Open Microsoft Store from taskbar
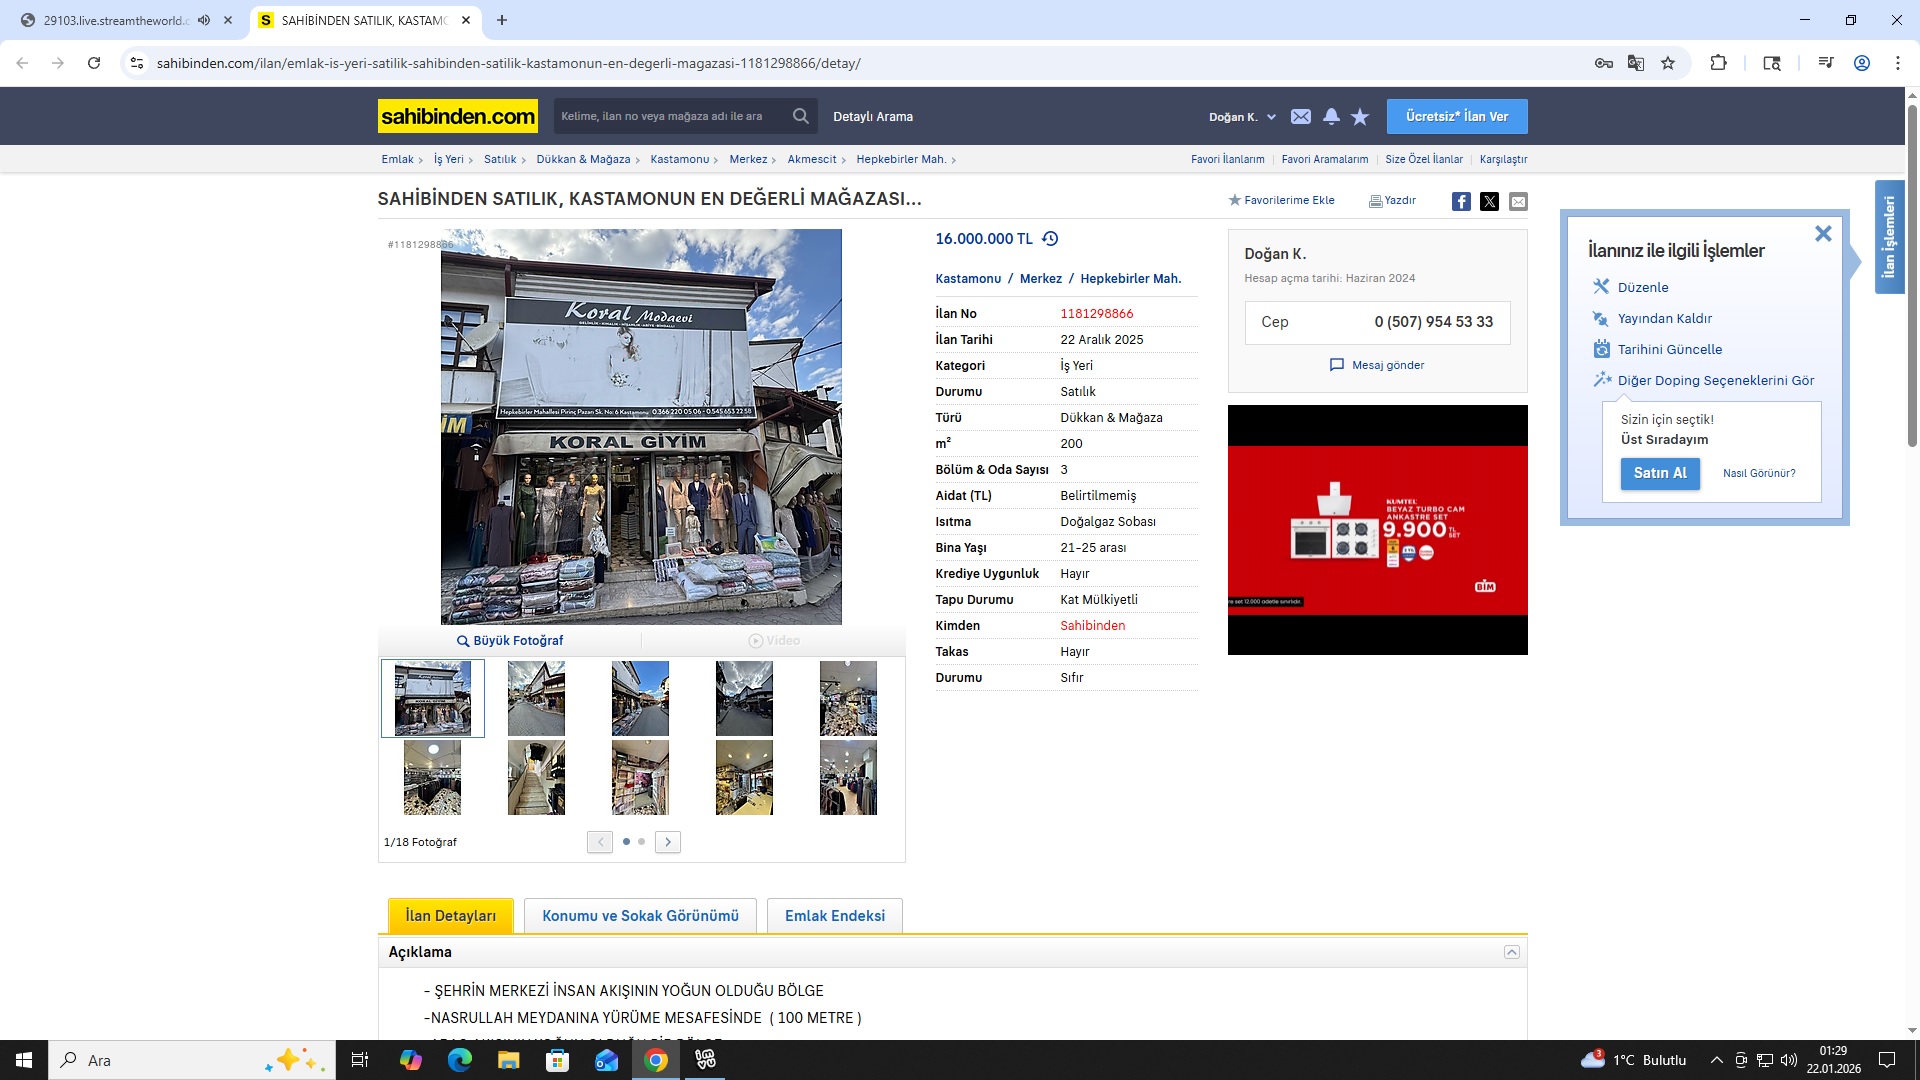1920x1080 pixels. [x=558, y=1060]
